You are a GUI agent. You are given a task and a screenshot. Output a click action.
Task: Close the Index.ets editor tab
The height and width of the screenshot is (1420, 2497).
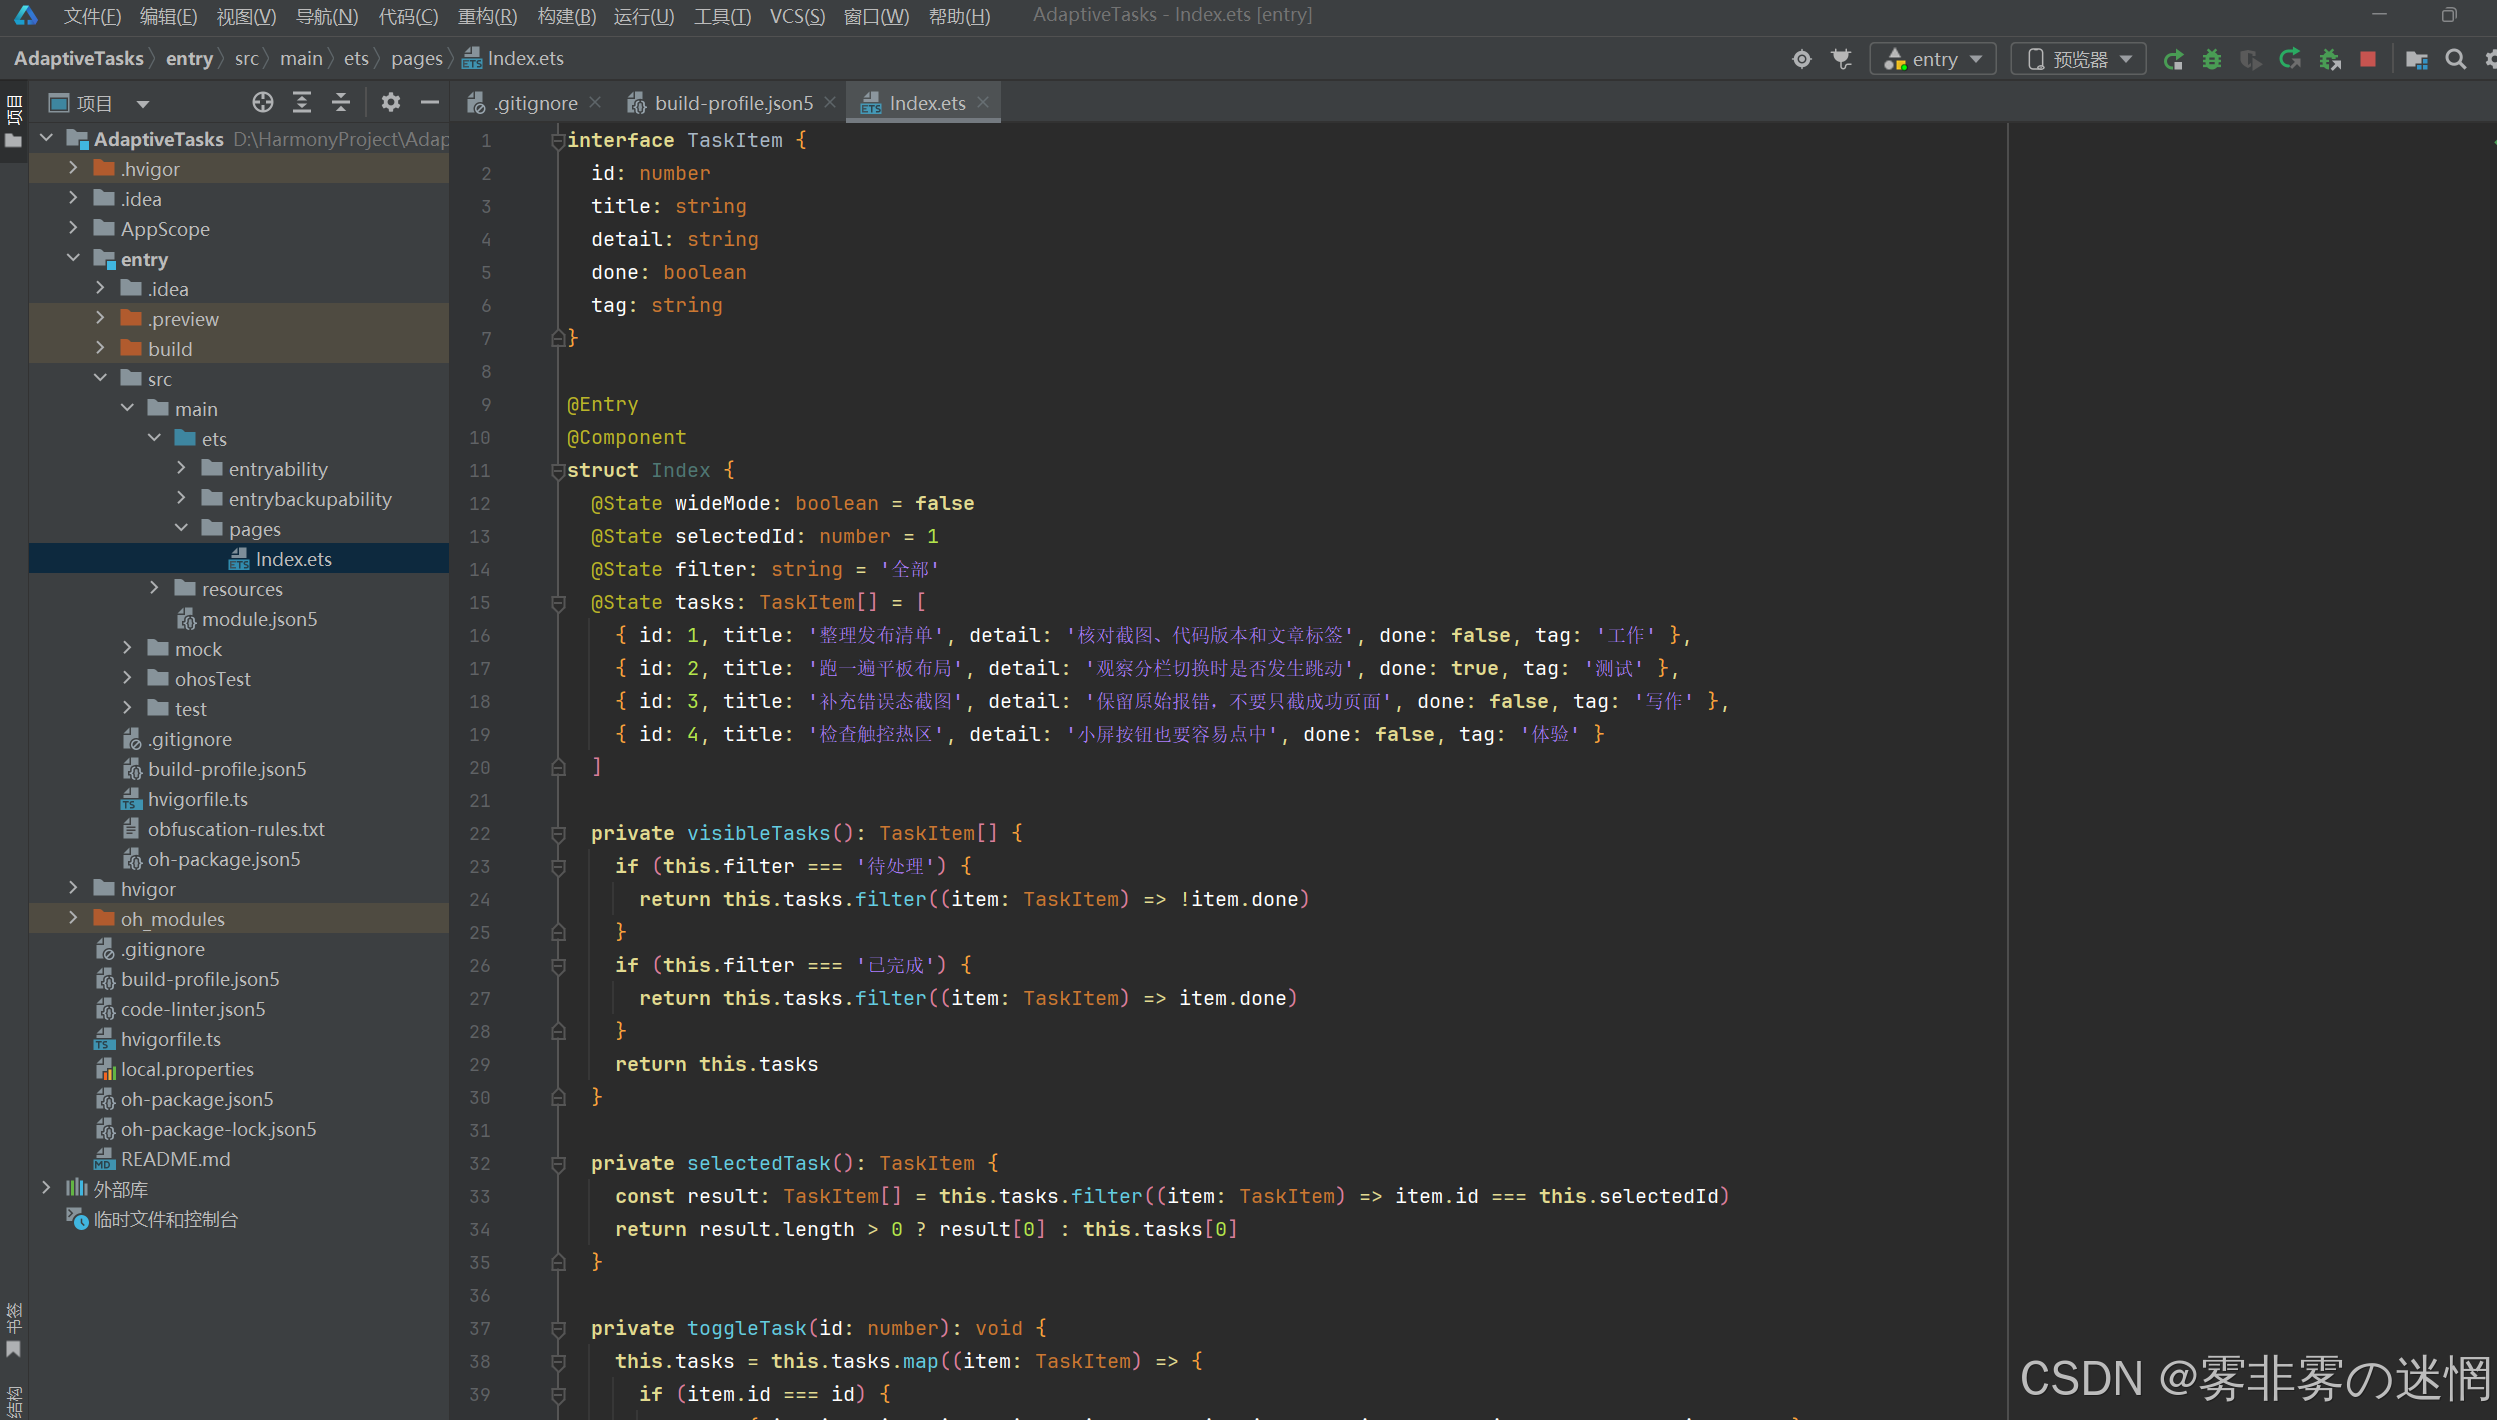(x=983, y=102)
